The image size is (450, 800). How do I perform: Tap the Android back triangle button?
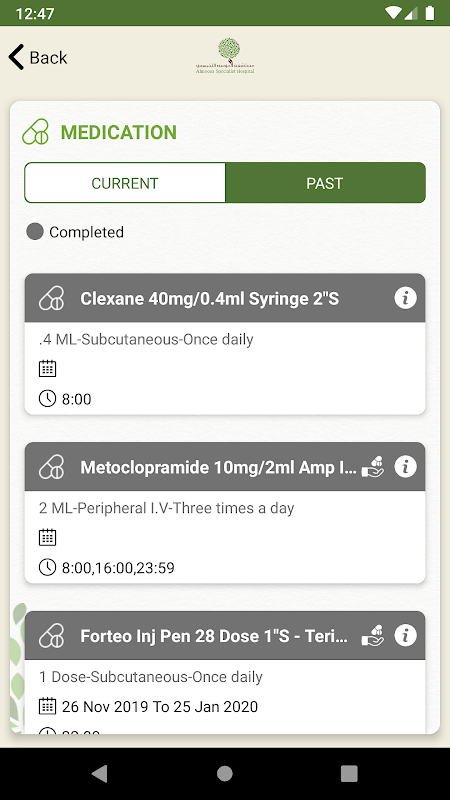pyautogui.click(x=99, y=773)
